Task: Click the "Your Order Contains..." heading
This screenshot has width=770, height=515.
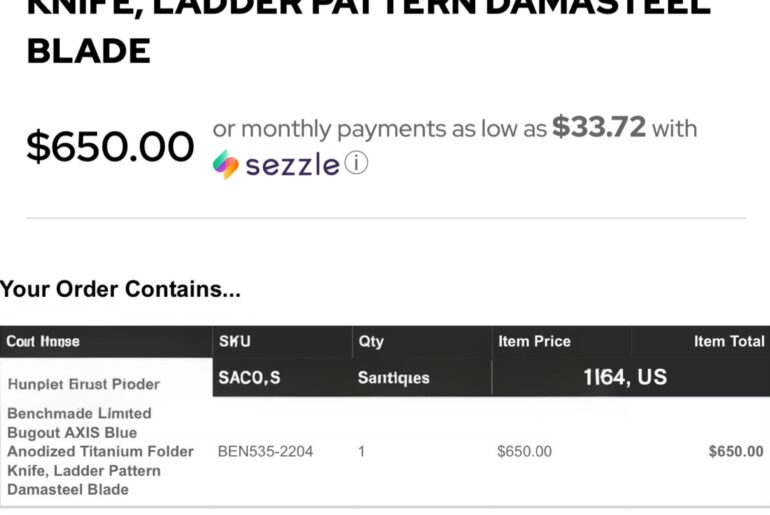Action: pos(120,290)
